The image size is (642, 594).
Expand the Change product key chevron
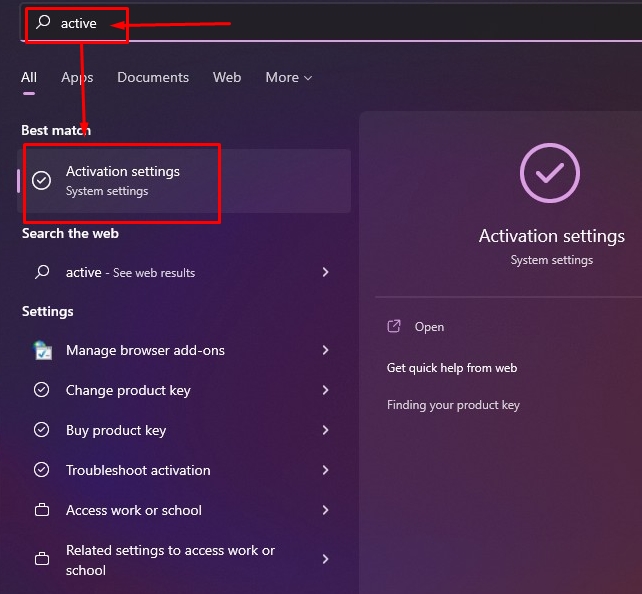pyautogui.click(x=326, y=390)
